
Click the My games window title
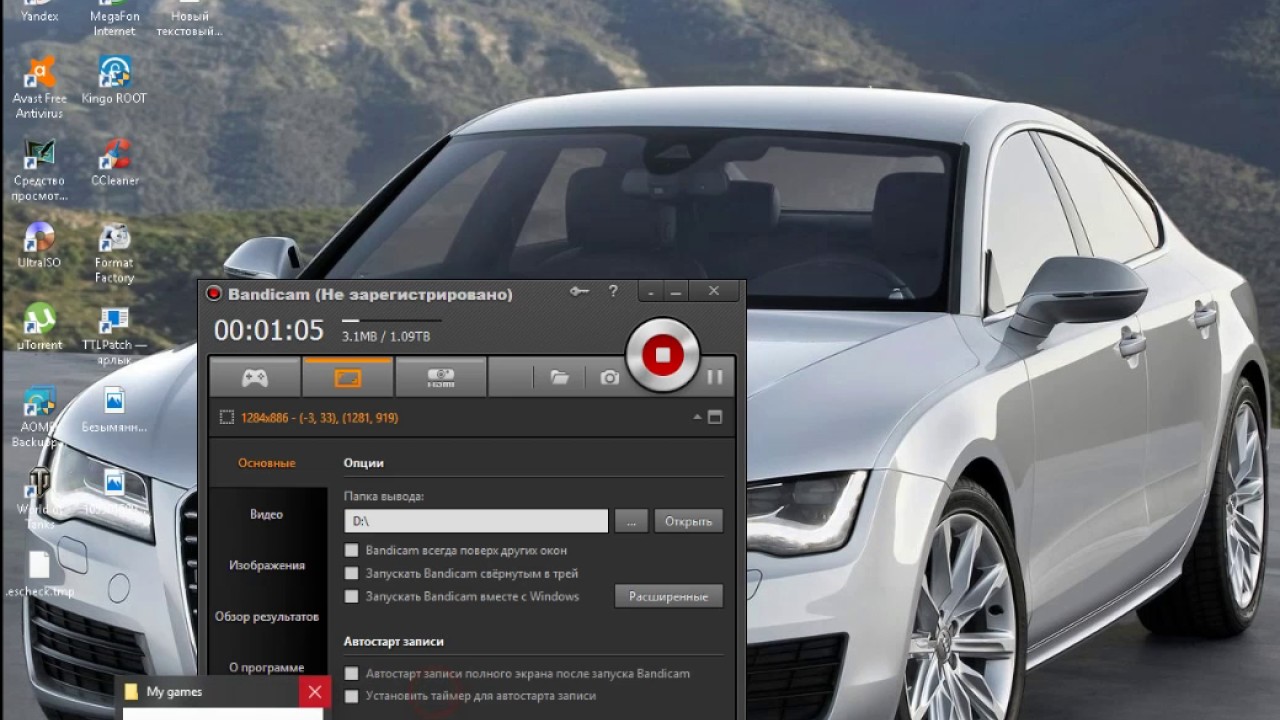(174, 691)
